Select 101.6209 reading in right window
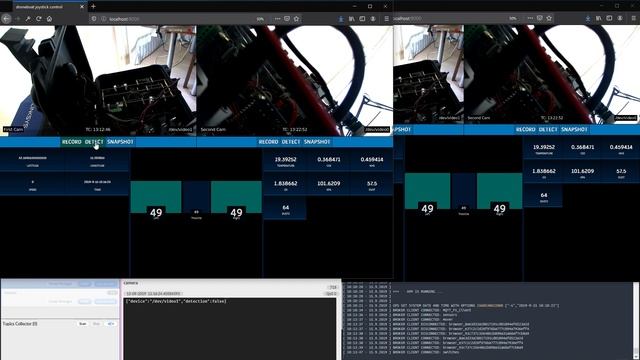The width and height of the screenshot is (640, 360). (x=582, y=171)
